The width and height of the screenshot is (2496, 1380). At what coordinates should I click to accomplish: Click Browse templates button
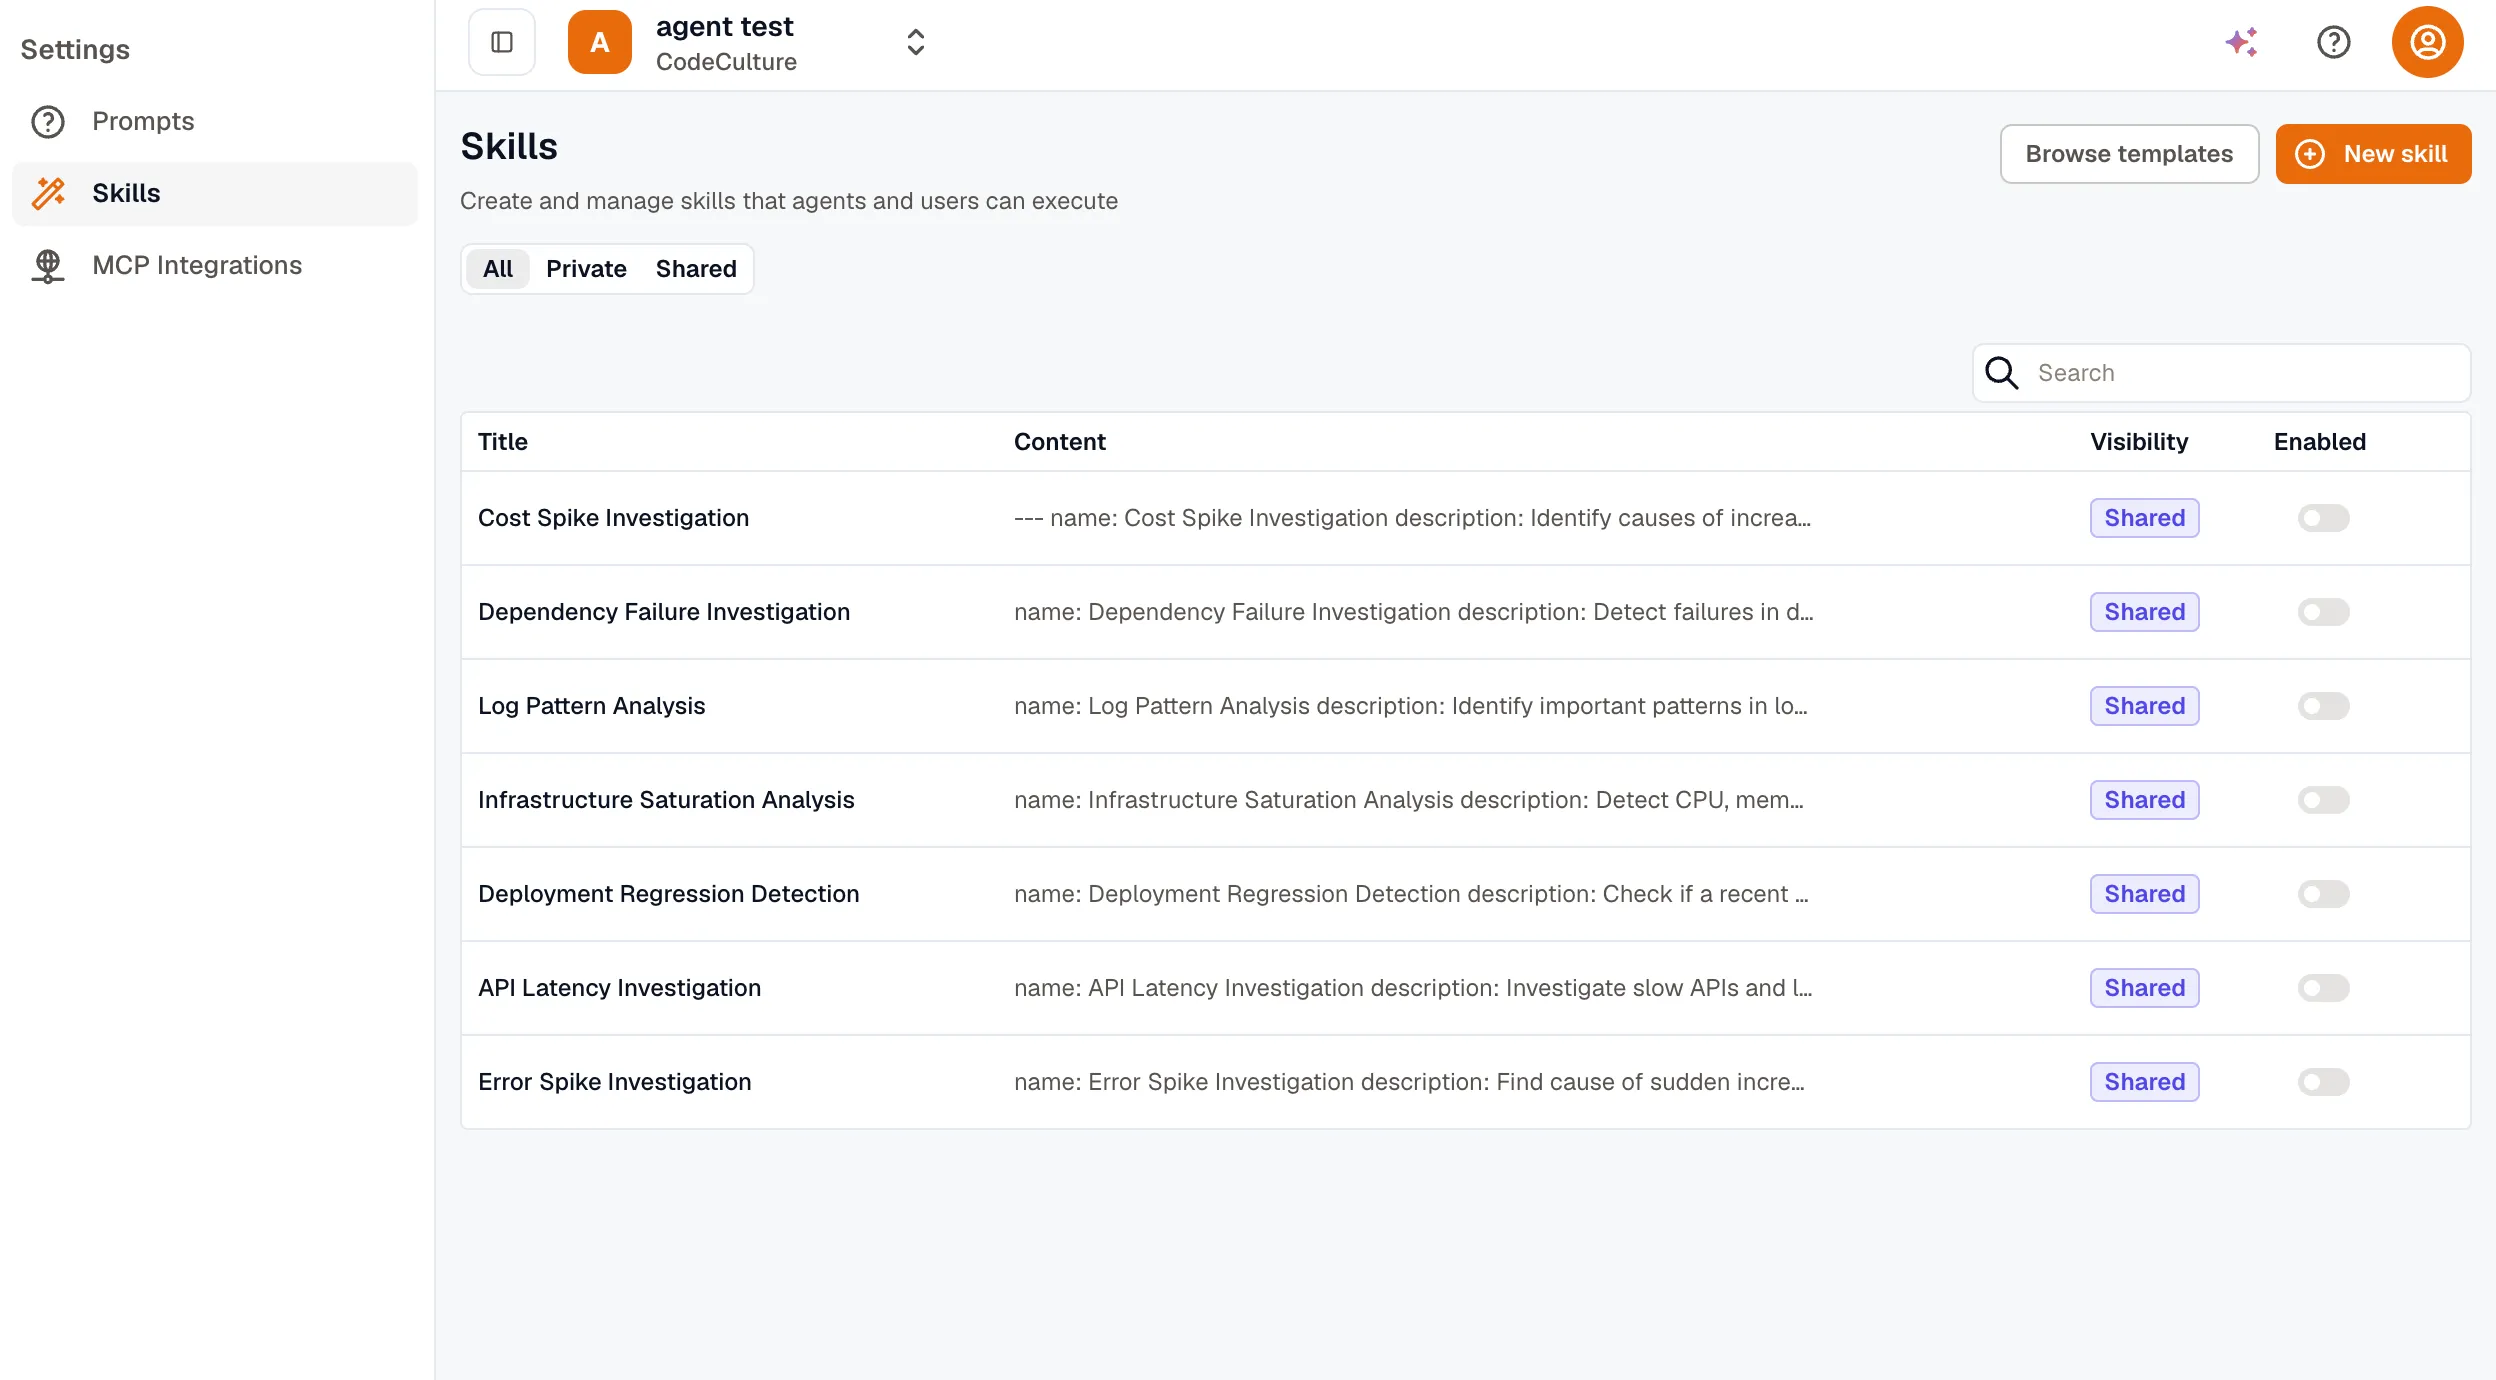[x=2129, y=154]
